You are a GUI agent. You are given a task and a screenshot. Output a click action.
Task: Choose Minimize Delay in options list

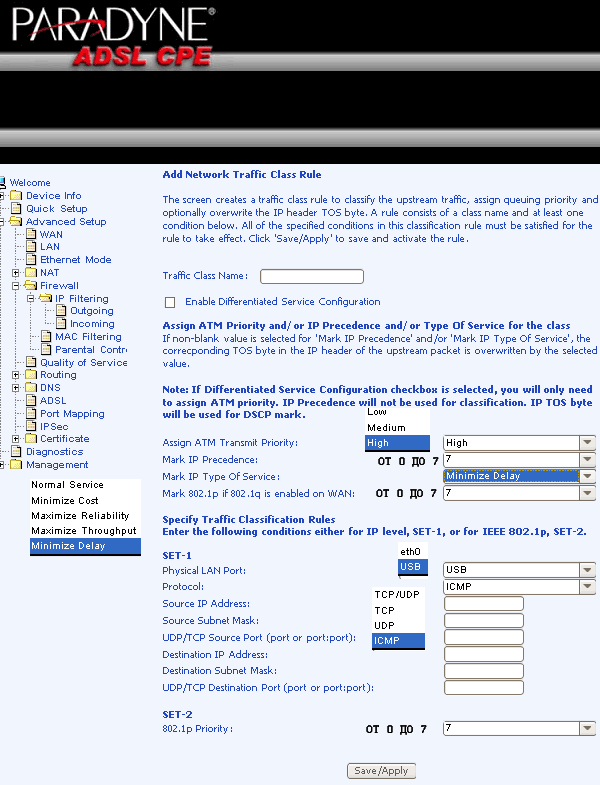point(86,546)
